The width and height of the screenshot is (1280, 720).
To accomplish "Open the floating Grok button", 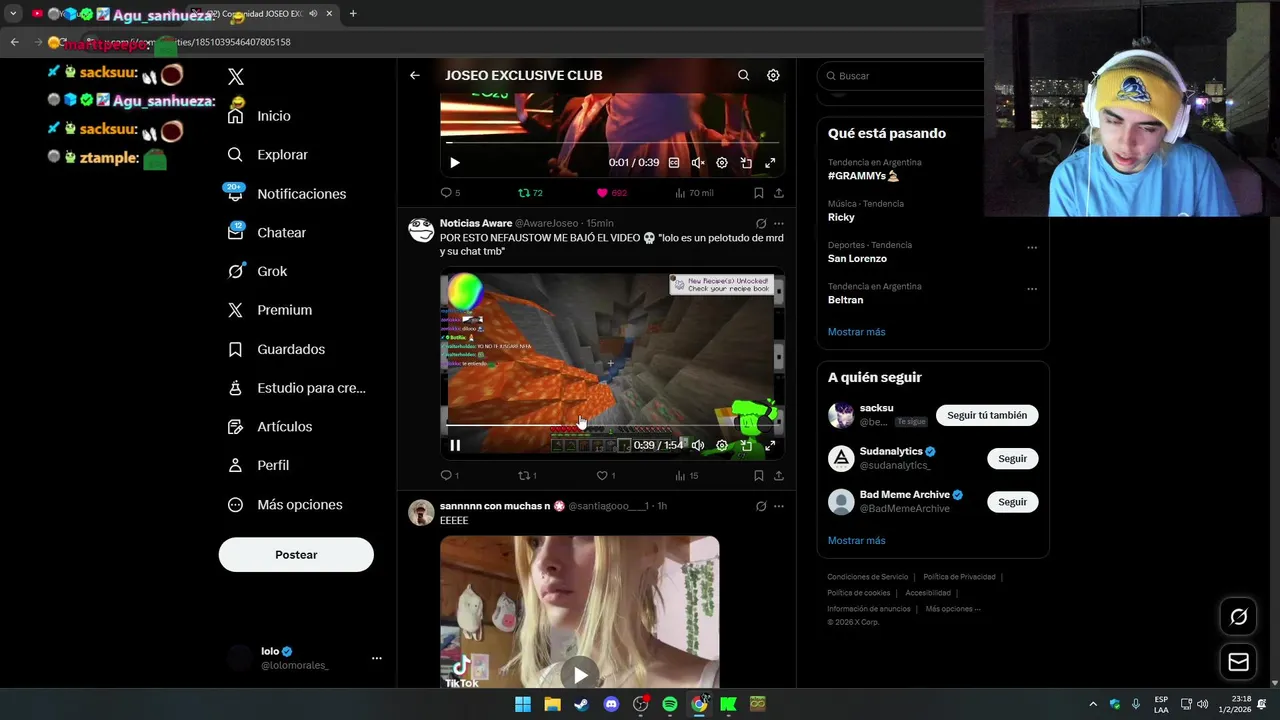I will tap(1238, 617).
